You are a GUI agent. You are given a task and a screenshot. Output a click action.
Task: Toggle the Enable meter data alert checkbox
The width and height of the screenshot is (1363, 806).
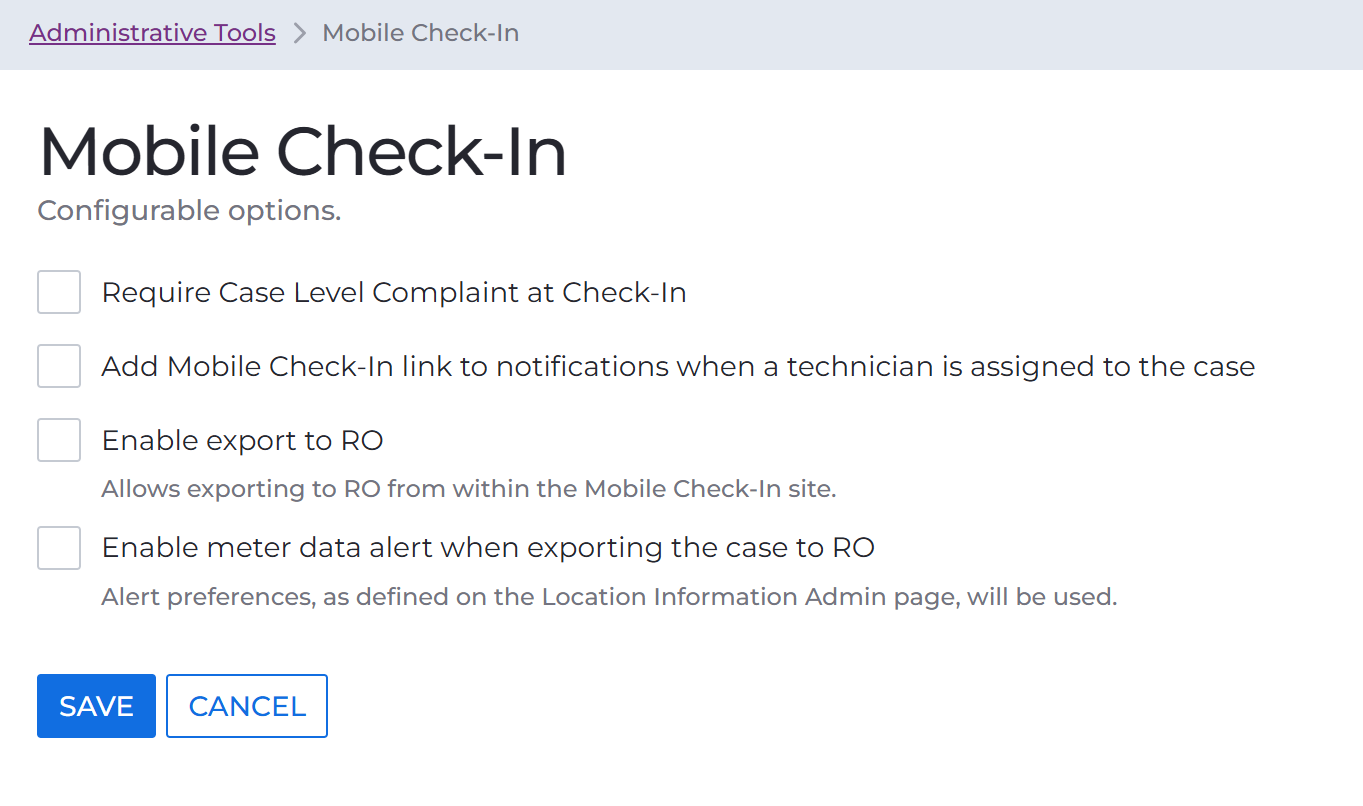pos(59,548)
